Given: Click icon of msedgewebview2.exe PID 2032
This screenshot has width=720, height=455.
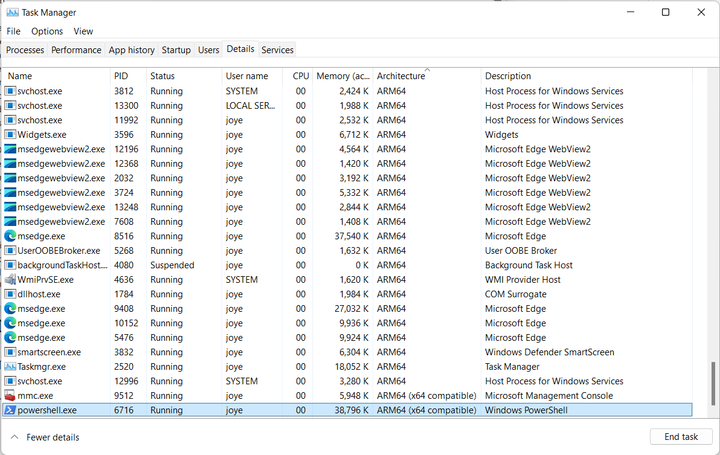Looking at the screenshot, I should pos(10,178).
